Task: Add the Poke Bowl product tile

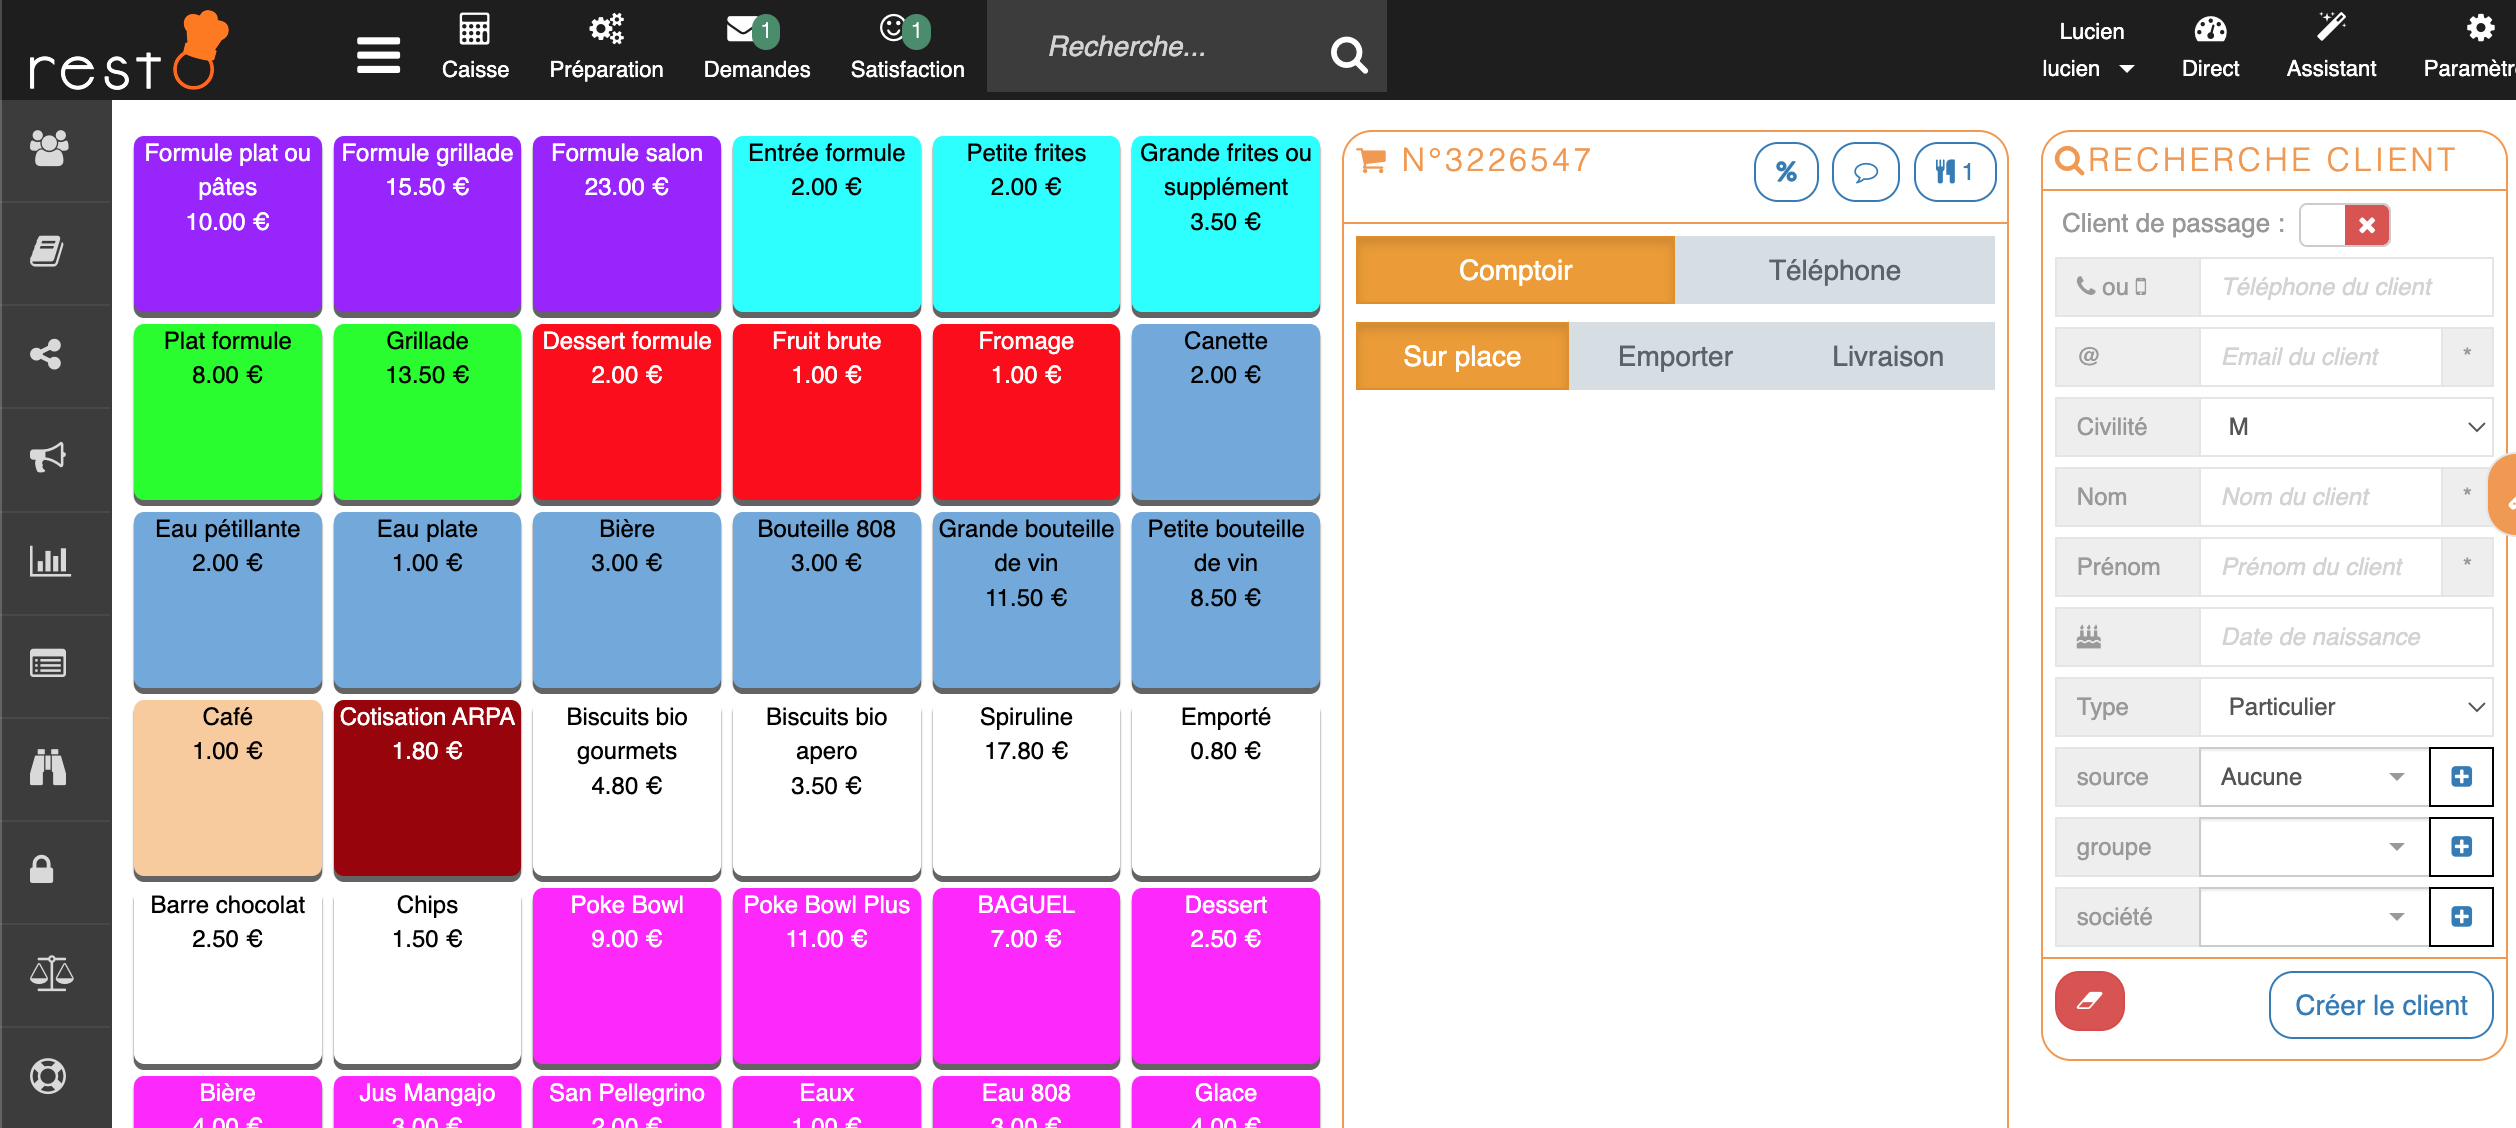Action: 627,974
